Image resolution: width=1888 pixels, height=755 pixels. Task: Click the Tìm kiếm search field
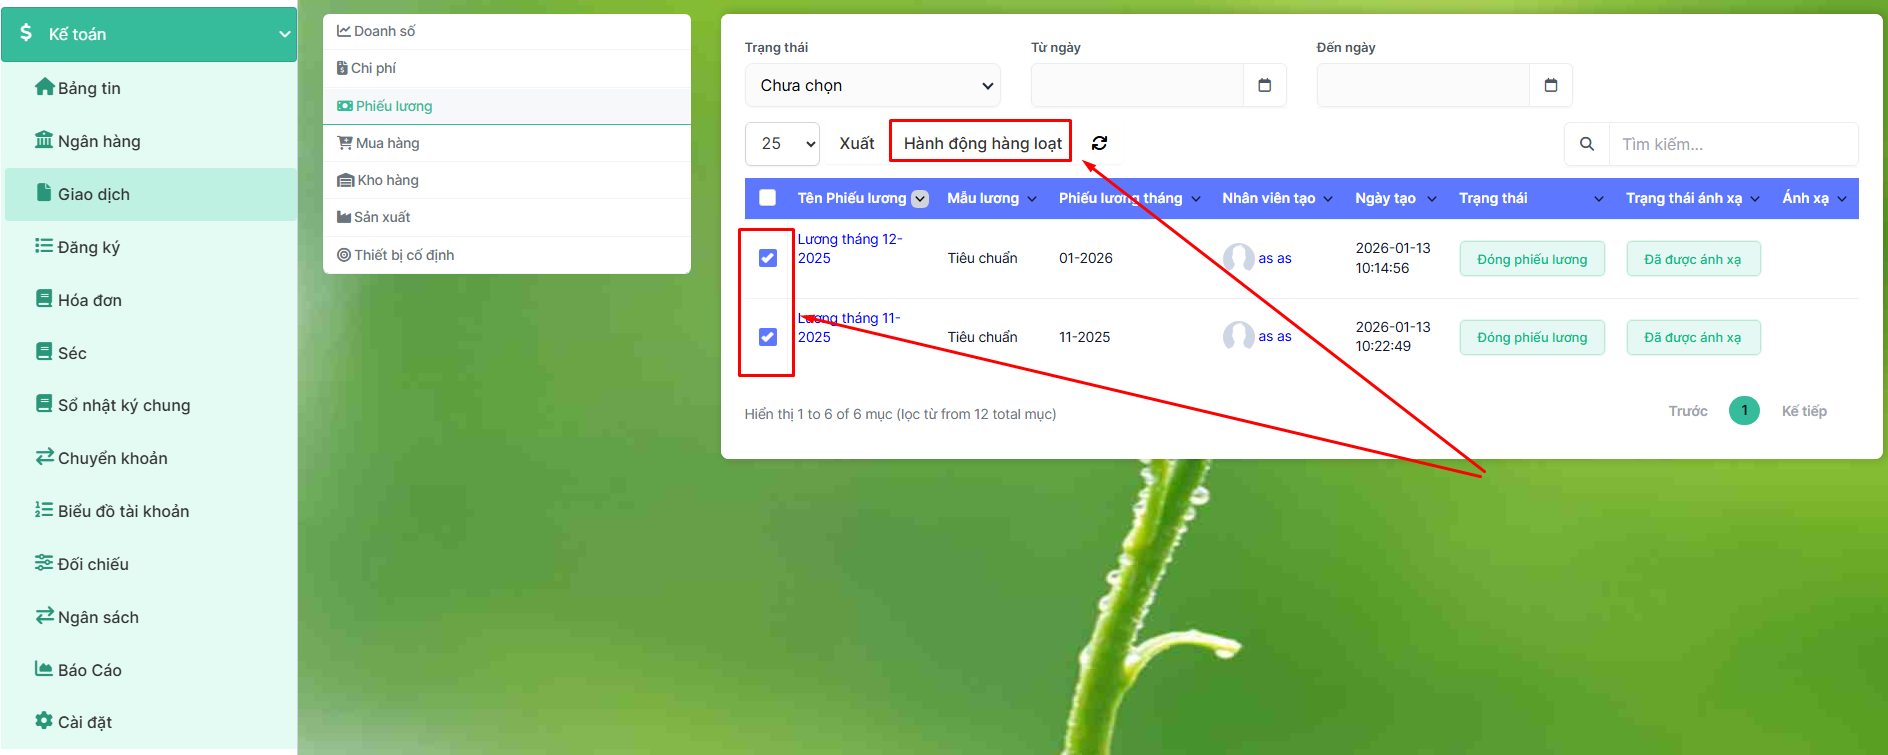tap(1732, 144)
